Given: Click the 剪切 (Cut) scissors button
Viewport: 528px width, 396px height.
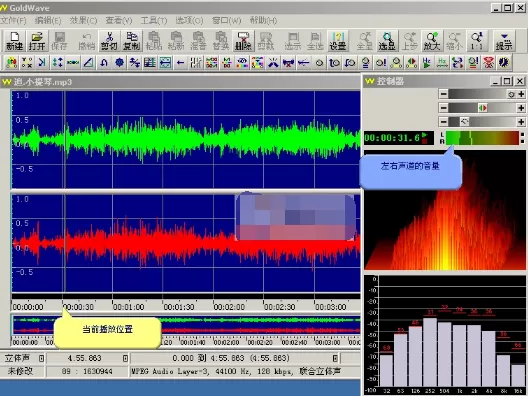Looking at the screenshot, I should [x=109, y=41].
